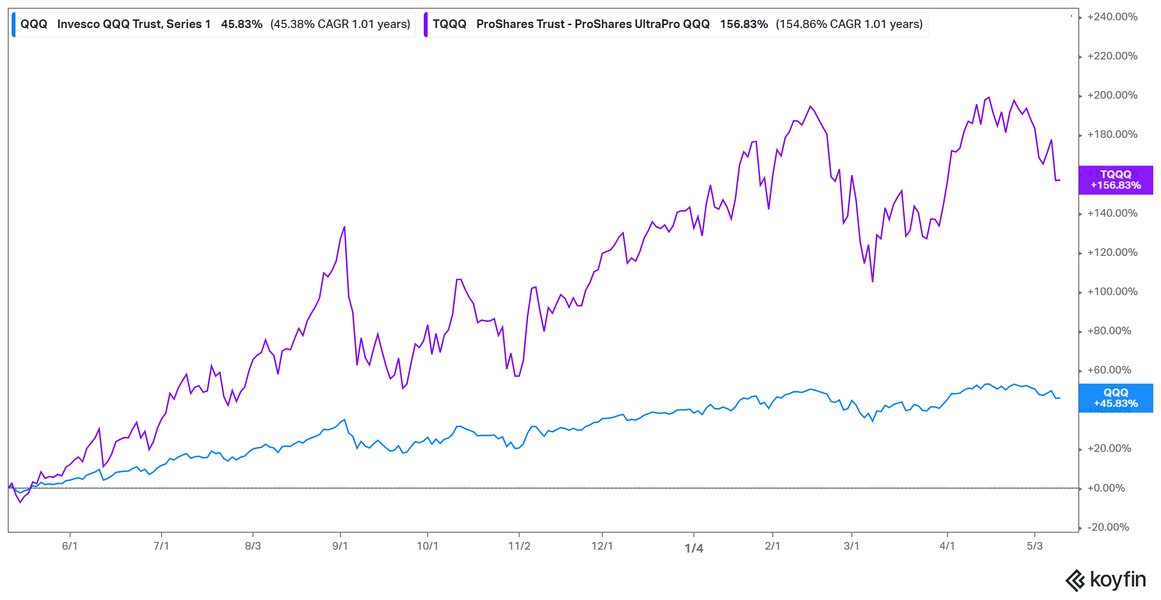Click the +100.00% axis label
Viewport: 1161px width, 600px height.
(x=1112, y=292)
